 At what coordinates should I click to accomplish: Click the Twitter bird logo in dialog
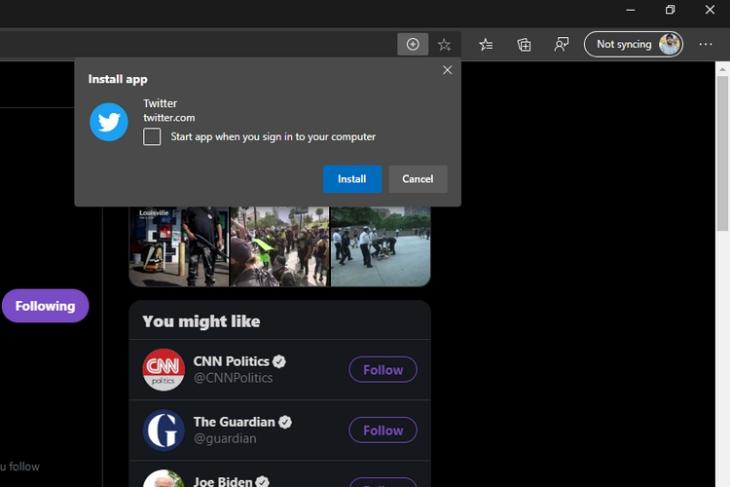pos(109,122)
